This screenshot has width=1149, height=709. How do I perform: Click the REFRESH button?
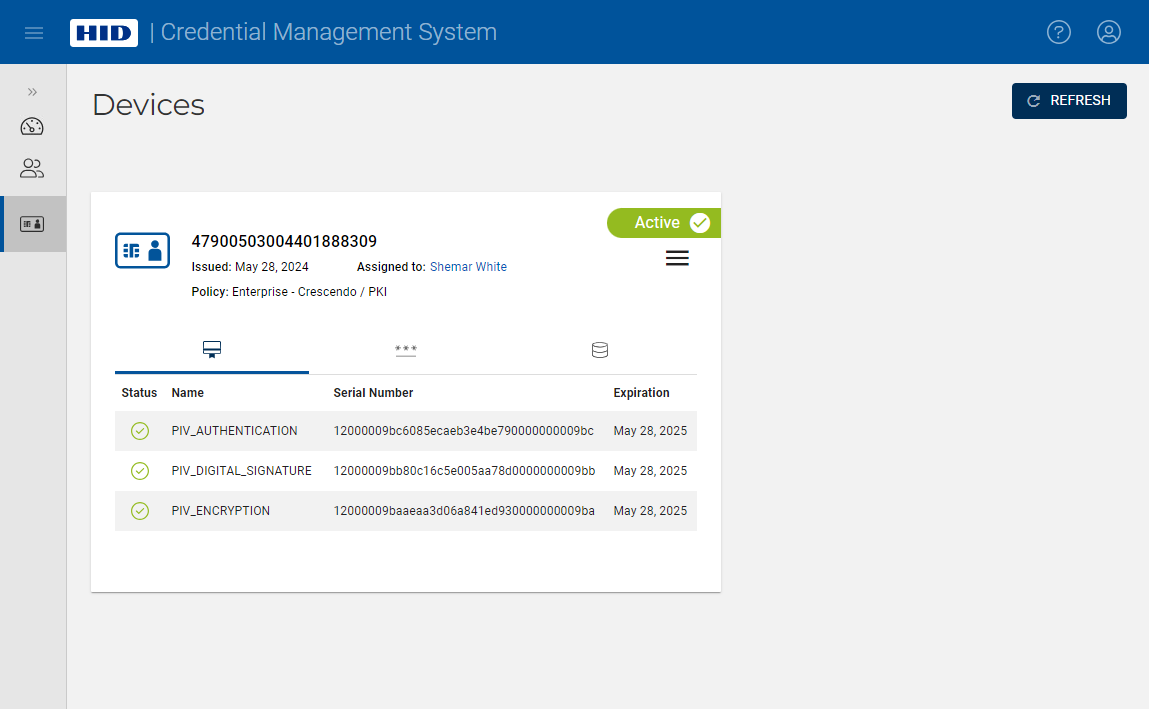[x=1069, y=100]
